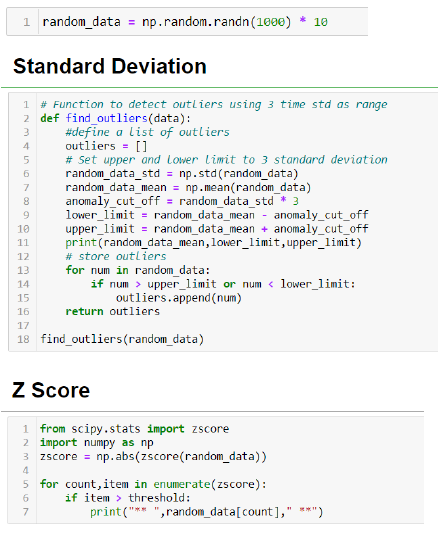Click the 'if item > threshold:' line
443x542 pixels.
[x=128, y=498]
